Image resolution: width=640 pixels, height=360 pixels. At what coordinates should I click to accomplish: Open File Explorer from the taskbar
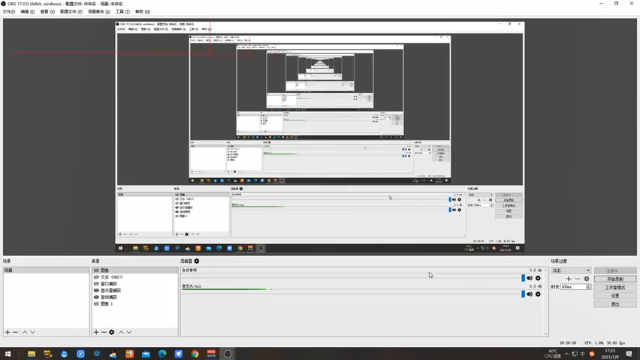click(x=31, y=354)
